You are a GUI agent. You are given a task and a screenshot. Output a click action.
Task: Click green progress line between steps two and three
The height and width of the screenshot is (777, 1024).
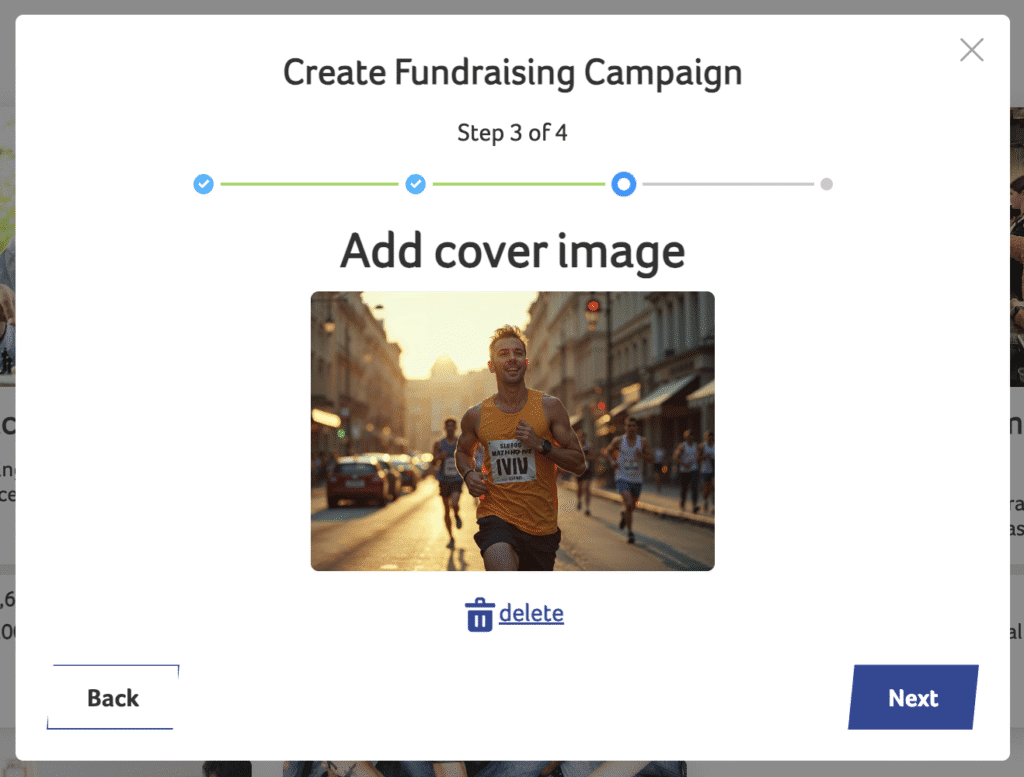pyautogui.click(x=518, y=184)
